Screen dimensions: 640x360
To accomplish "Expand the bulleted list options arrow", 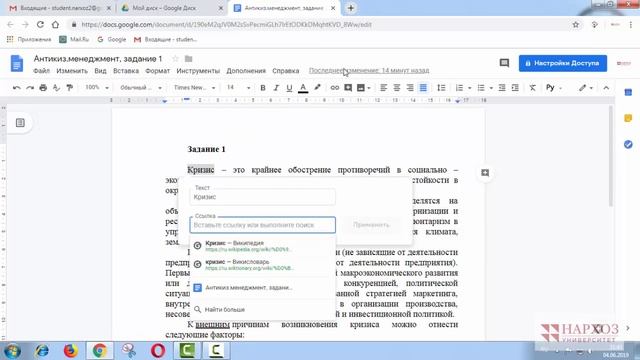I will (x=491, y=88).
